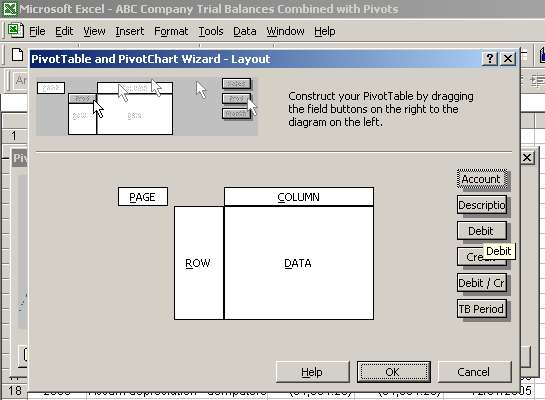Open the Format menu
The image size is (545, 400).
tap(171, 31)
